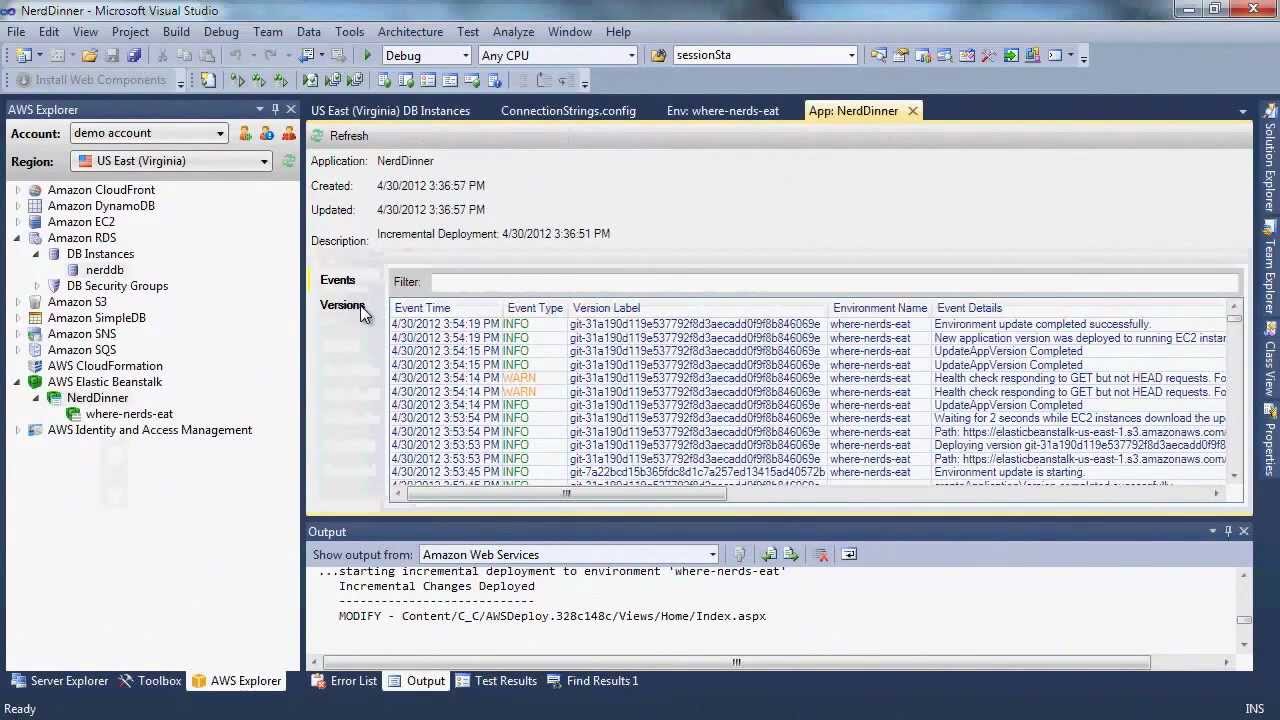1280x720 pixels.
Task: Switch to the Test Results tab
Action: pyautogui.click(x=496, y=681)
